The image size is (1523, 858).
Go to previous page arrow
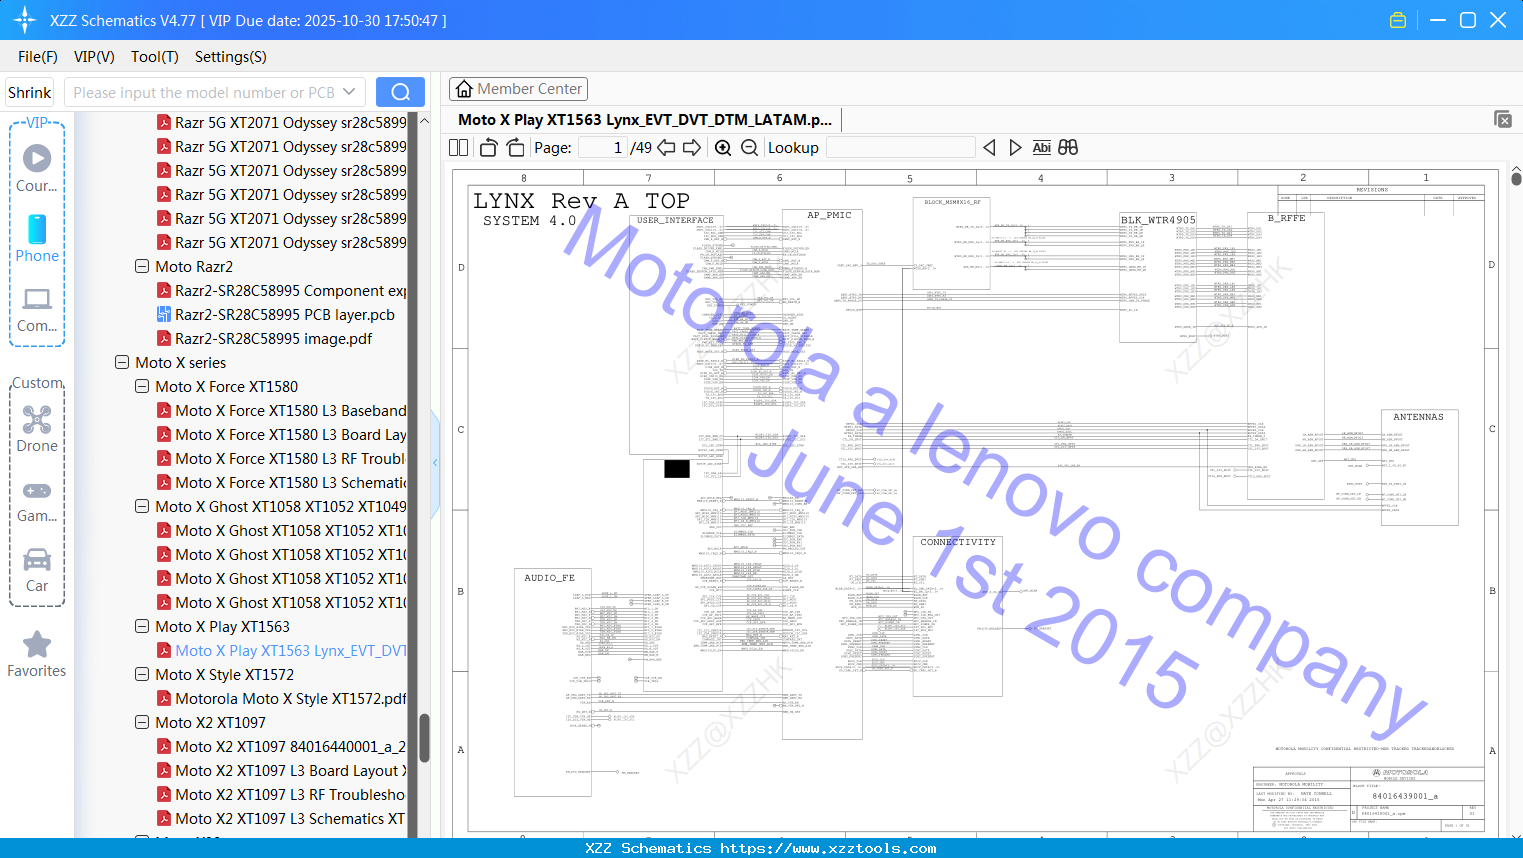[x=666, y=147]
